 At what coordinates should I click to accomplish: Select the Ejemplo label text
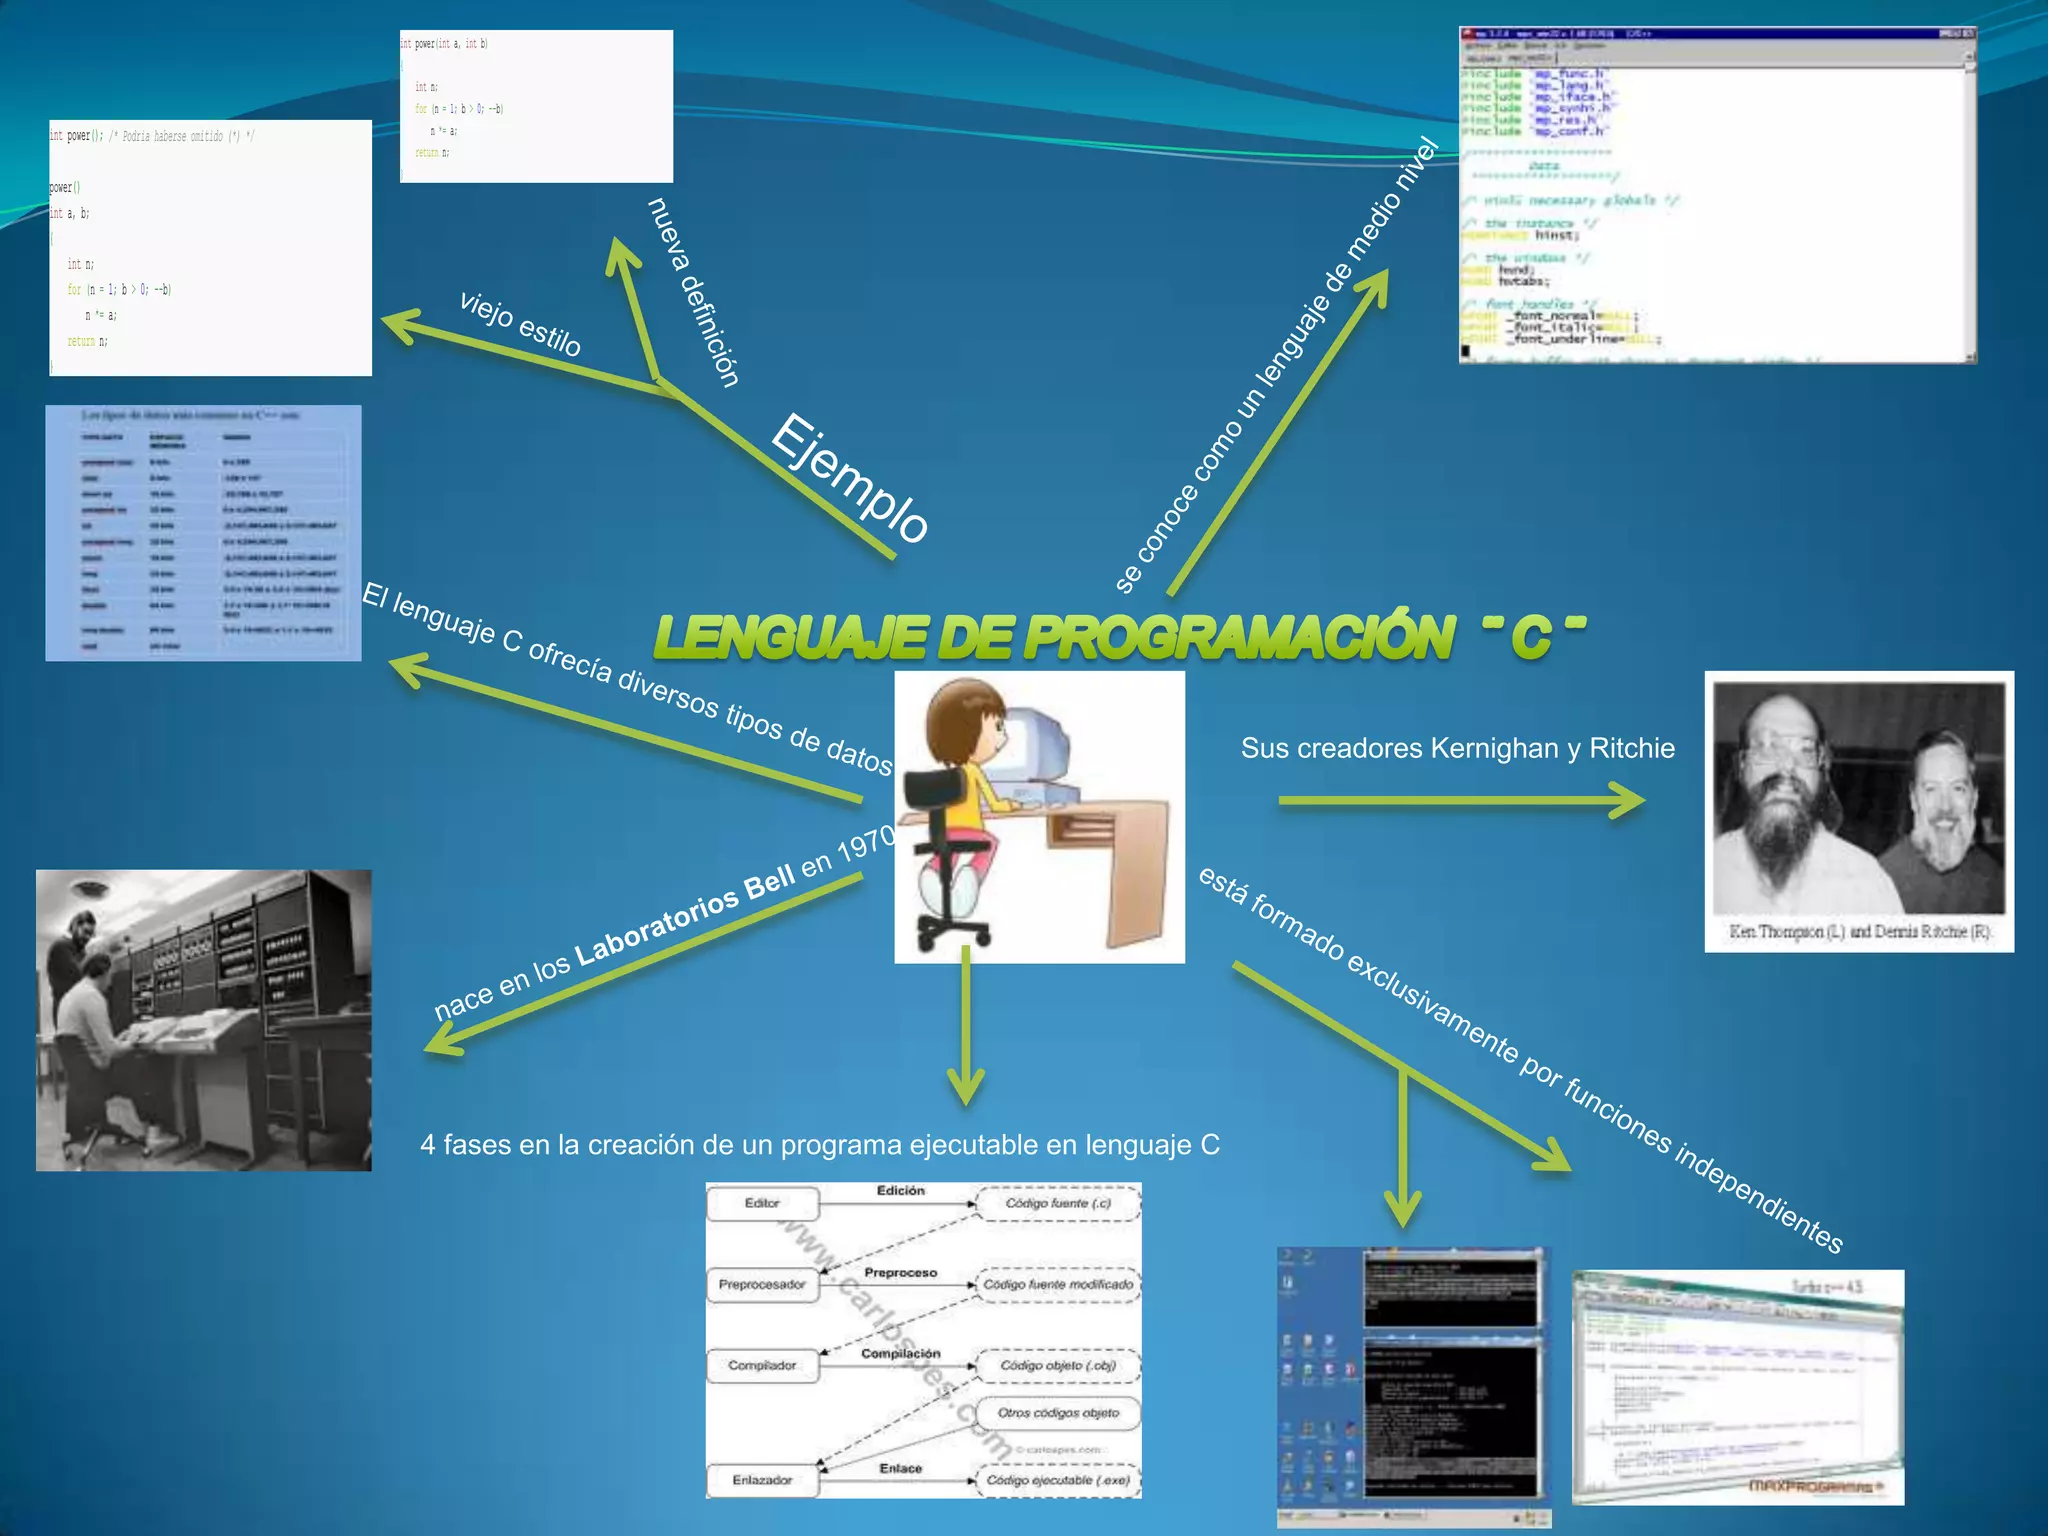click(x=850, y=478)
